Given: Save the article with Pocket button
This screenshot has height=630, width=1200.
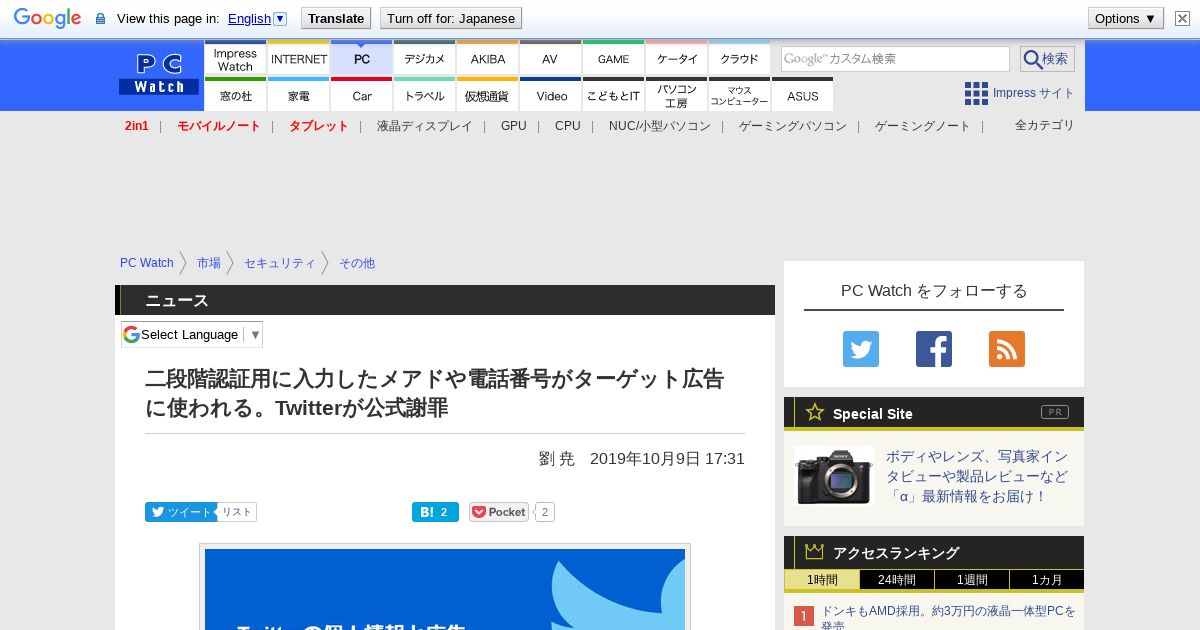Looking at the screenshot, I should pos(499,512).
